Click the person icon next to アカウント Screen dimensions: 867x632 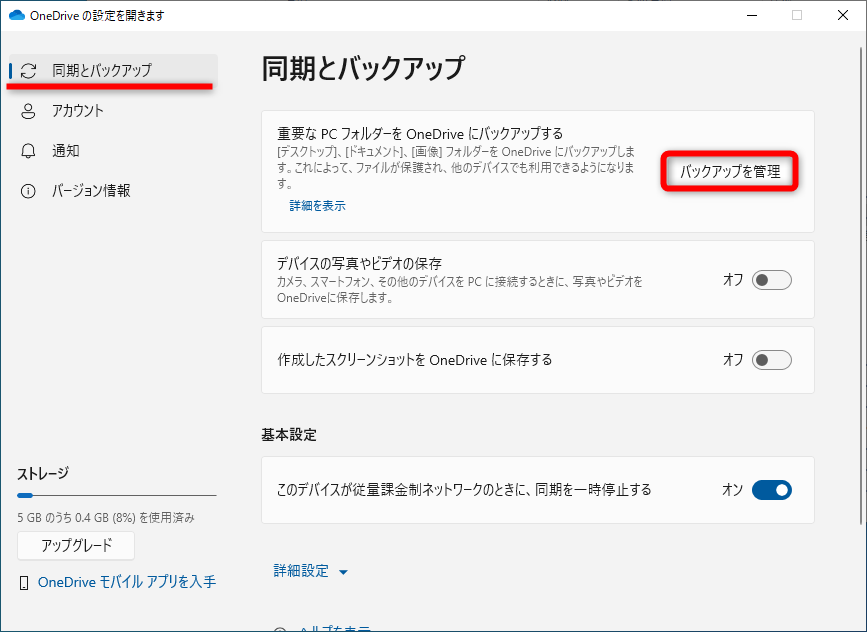[x=30, y=111]
